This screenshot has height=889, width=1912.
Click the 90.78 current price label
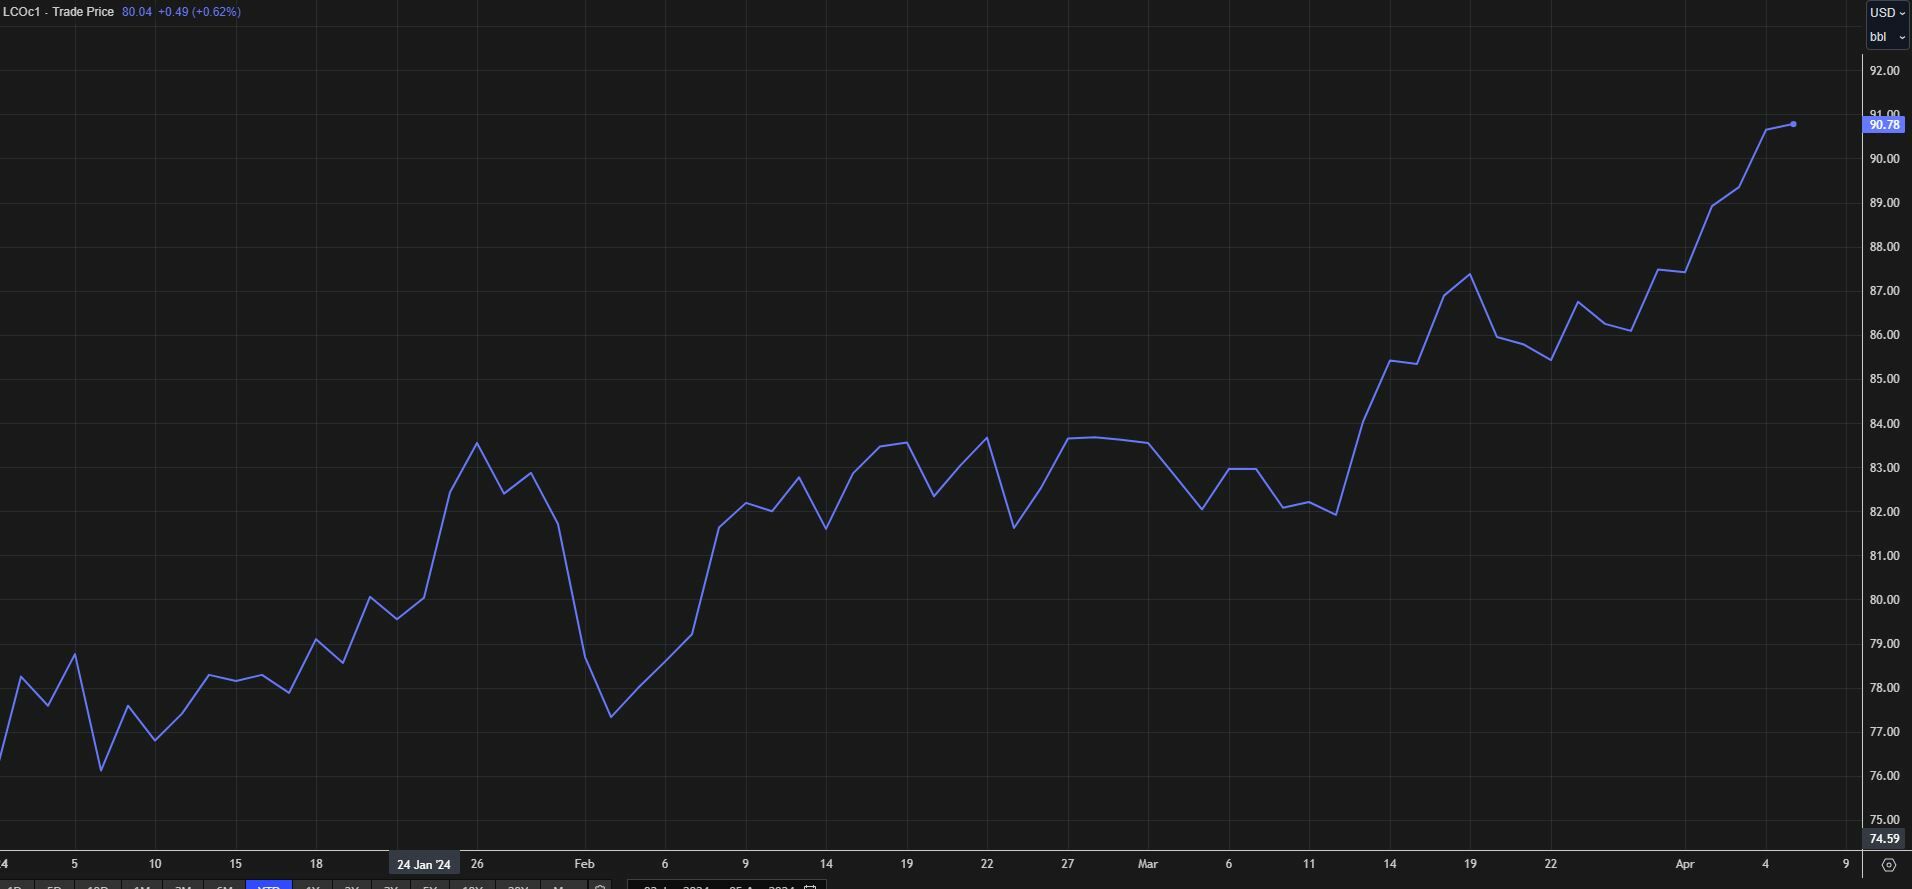click(1884, 125)
